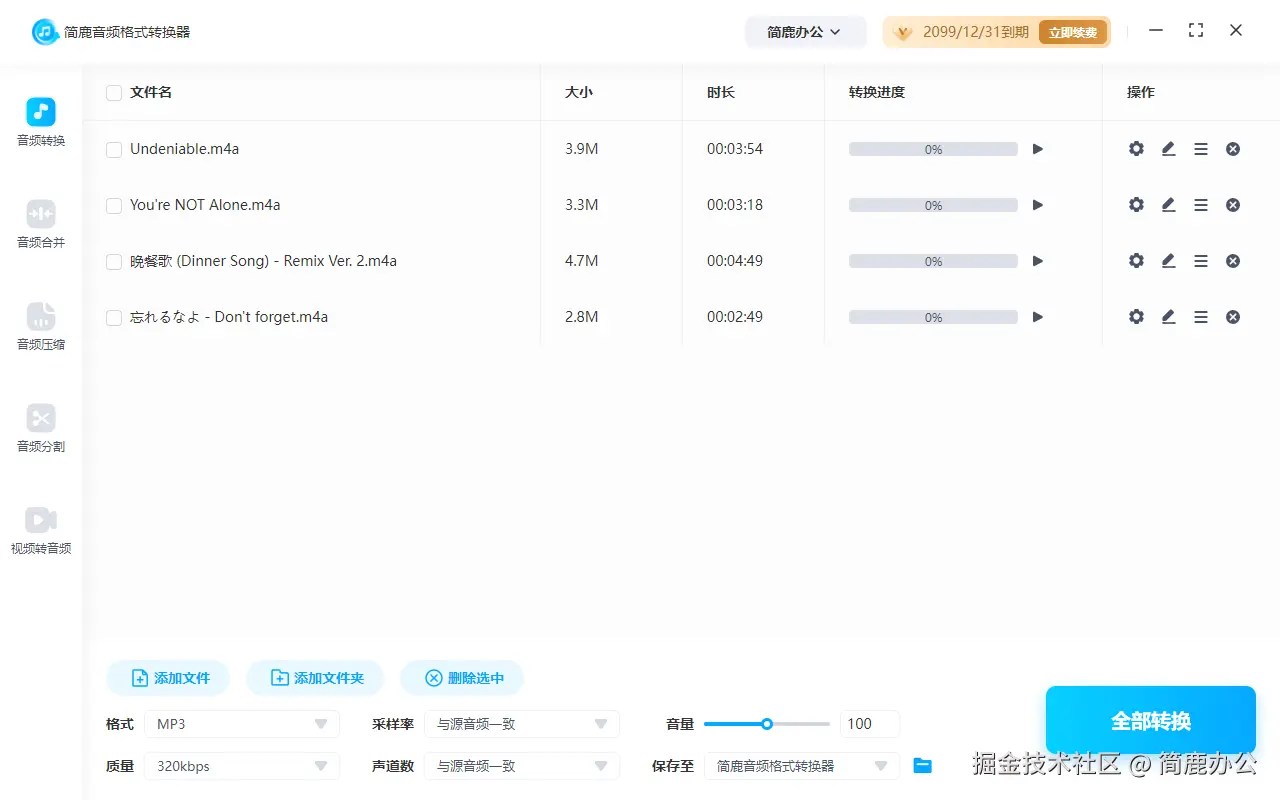Click edit pencil for 忘れるなよ row
The width and height of the screenshot is (1280, 800).
tap(1168, 317)
